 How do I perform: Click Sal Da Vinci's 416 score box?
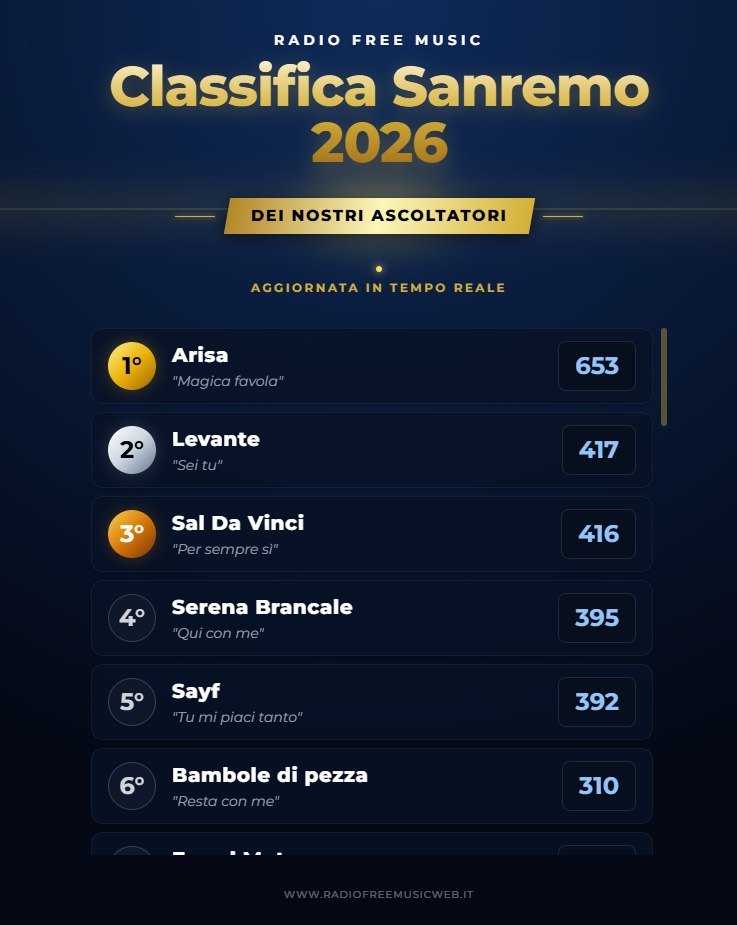click(598, 534)
